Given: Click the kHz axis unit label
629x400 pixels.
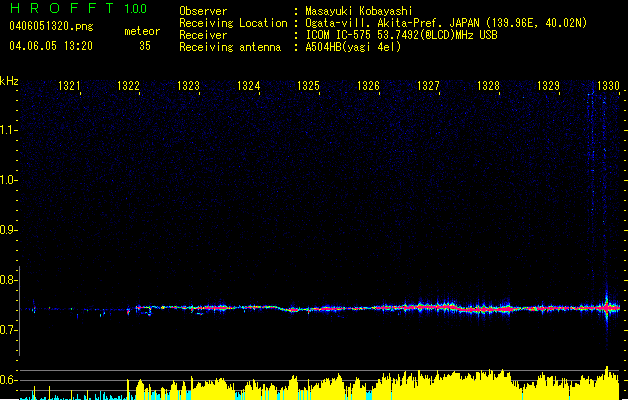Looking at the screenshot, I should 9,81.
